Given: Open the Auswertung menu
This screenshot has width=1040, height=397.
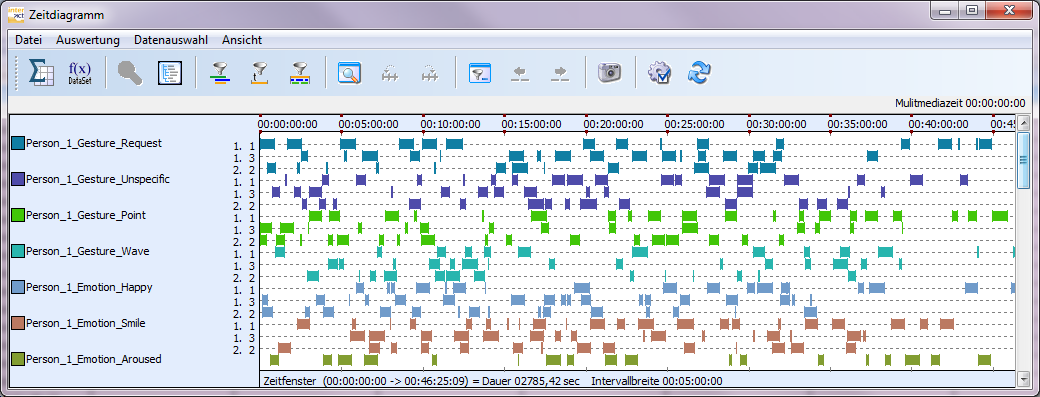Looking at the screenshot, I should click(x=88, y=40).
